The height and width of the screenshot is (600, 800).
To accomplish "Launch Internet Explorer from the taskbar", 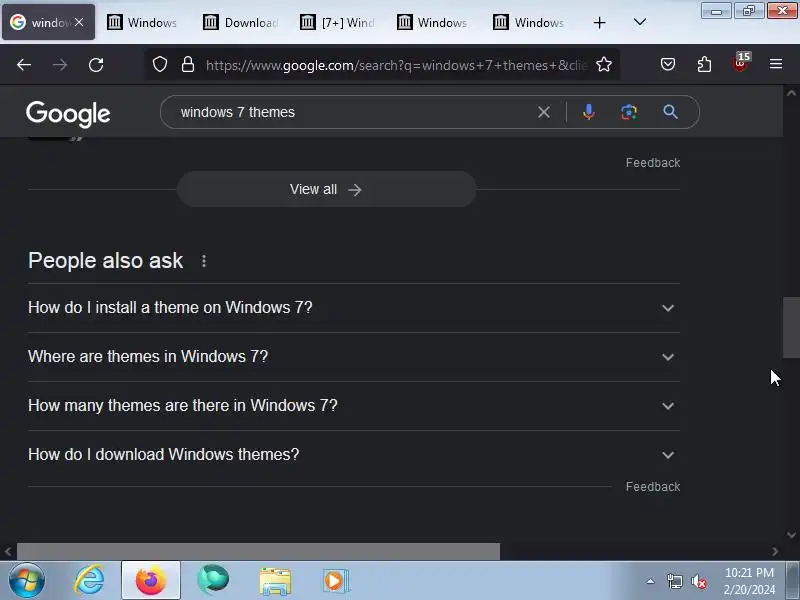I will pyautogui.click(x=89, y=581).
